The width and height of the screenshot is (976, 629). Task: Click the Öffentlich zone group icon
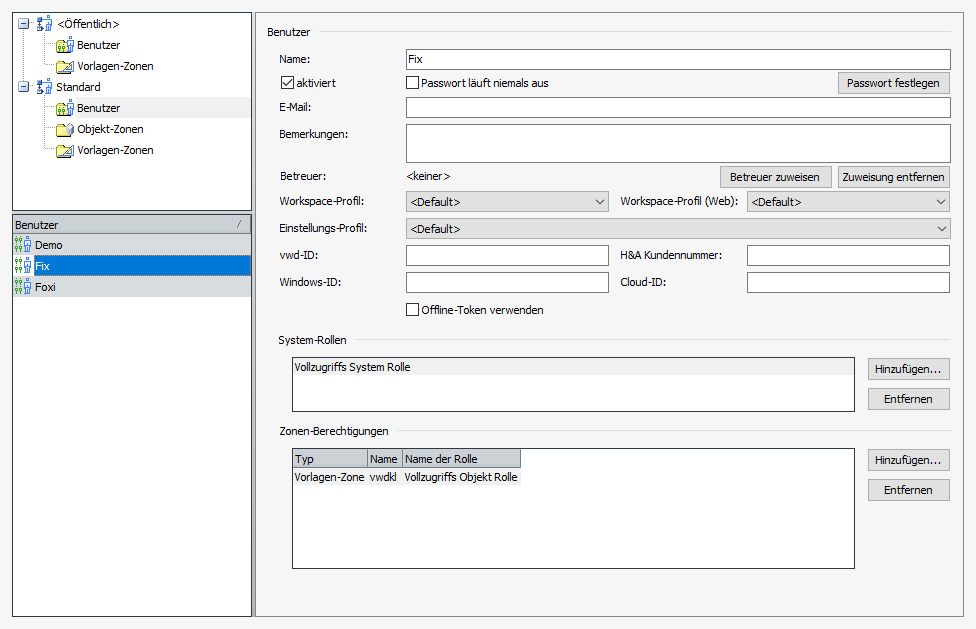coord(44,24)
